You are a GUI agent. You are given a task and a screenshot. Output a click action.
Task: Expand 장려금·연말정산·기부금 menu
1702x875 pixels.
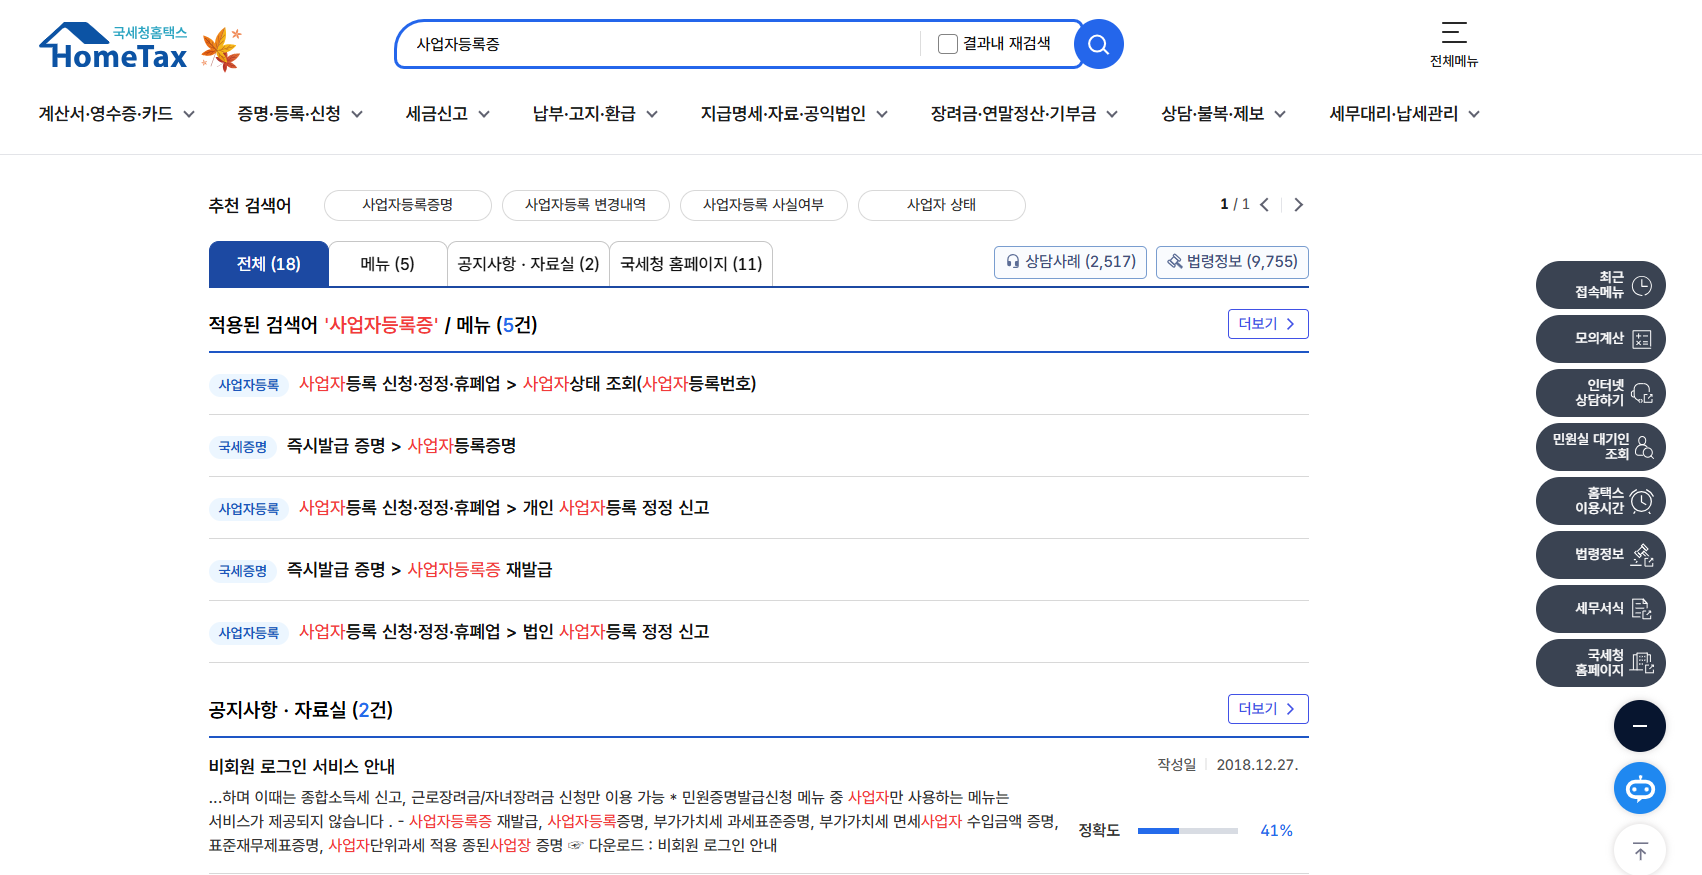tap(1024, 114)
